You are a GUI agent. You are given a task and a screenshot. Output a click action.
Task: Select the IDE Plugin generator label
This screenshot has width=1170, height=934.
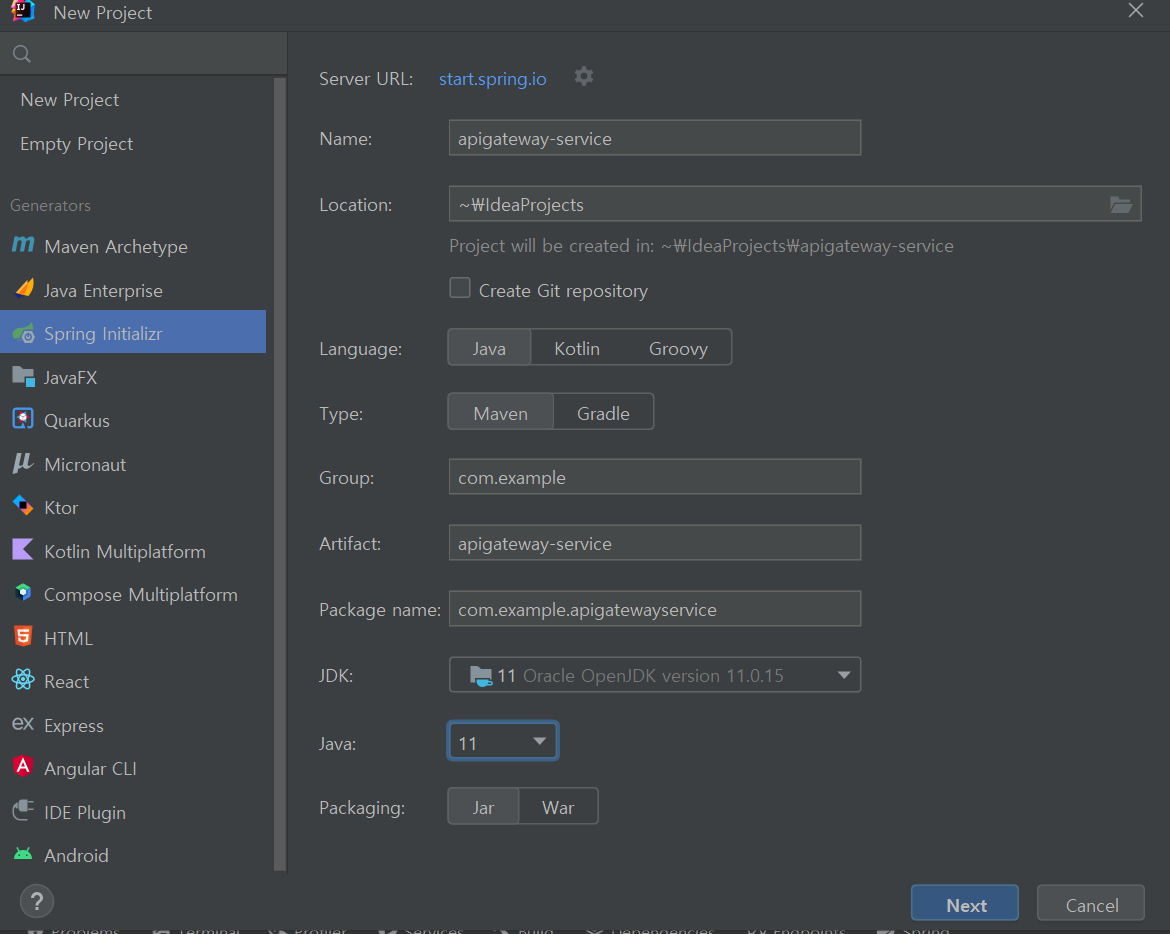85,812
